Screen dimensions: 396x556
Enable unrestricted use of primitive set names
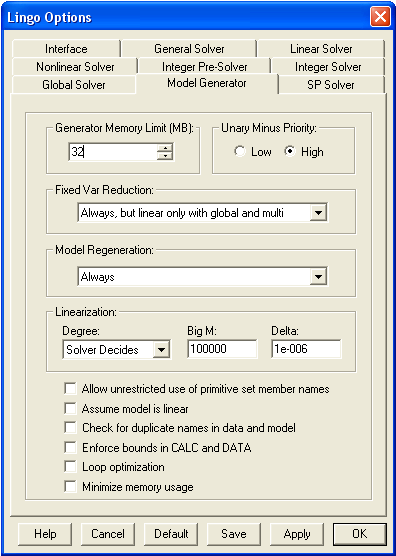tap(70, 389)
